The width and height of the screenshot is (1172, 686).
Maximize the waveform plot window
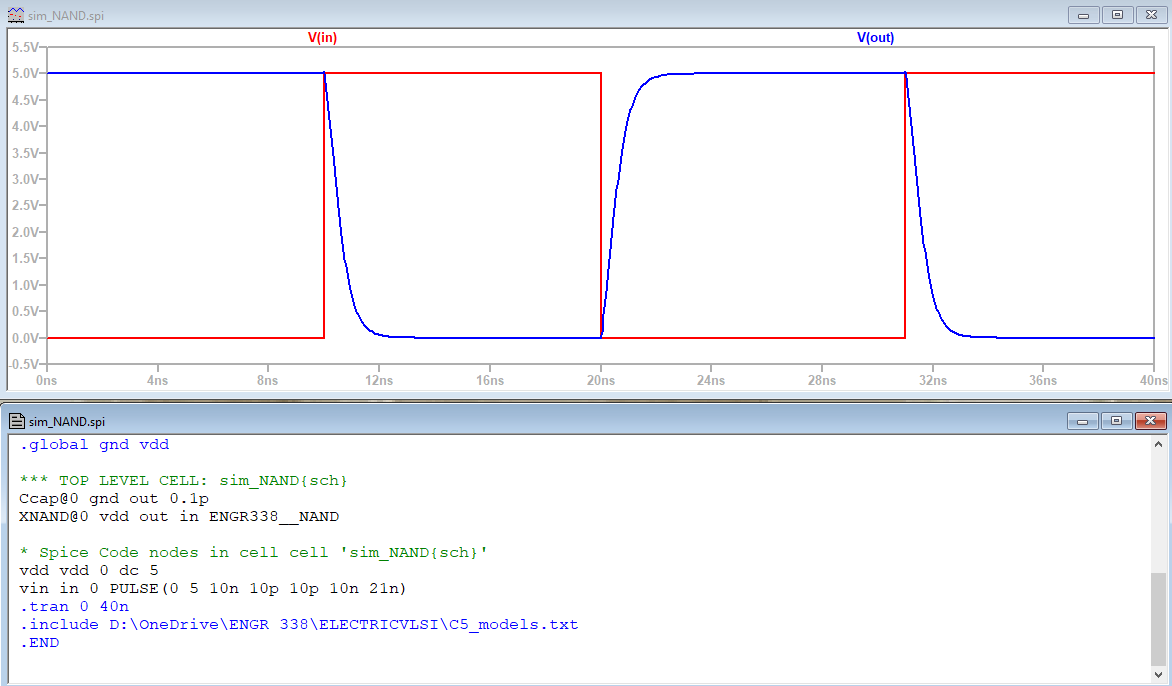tap(1117, 15)
